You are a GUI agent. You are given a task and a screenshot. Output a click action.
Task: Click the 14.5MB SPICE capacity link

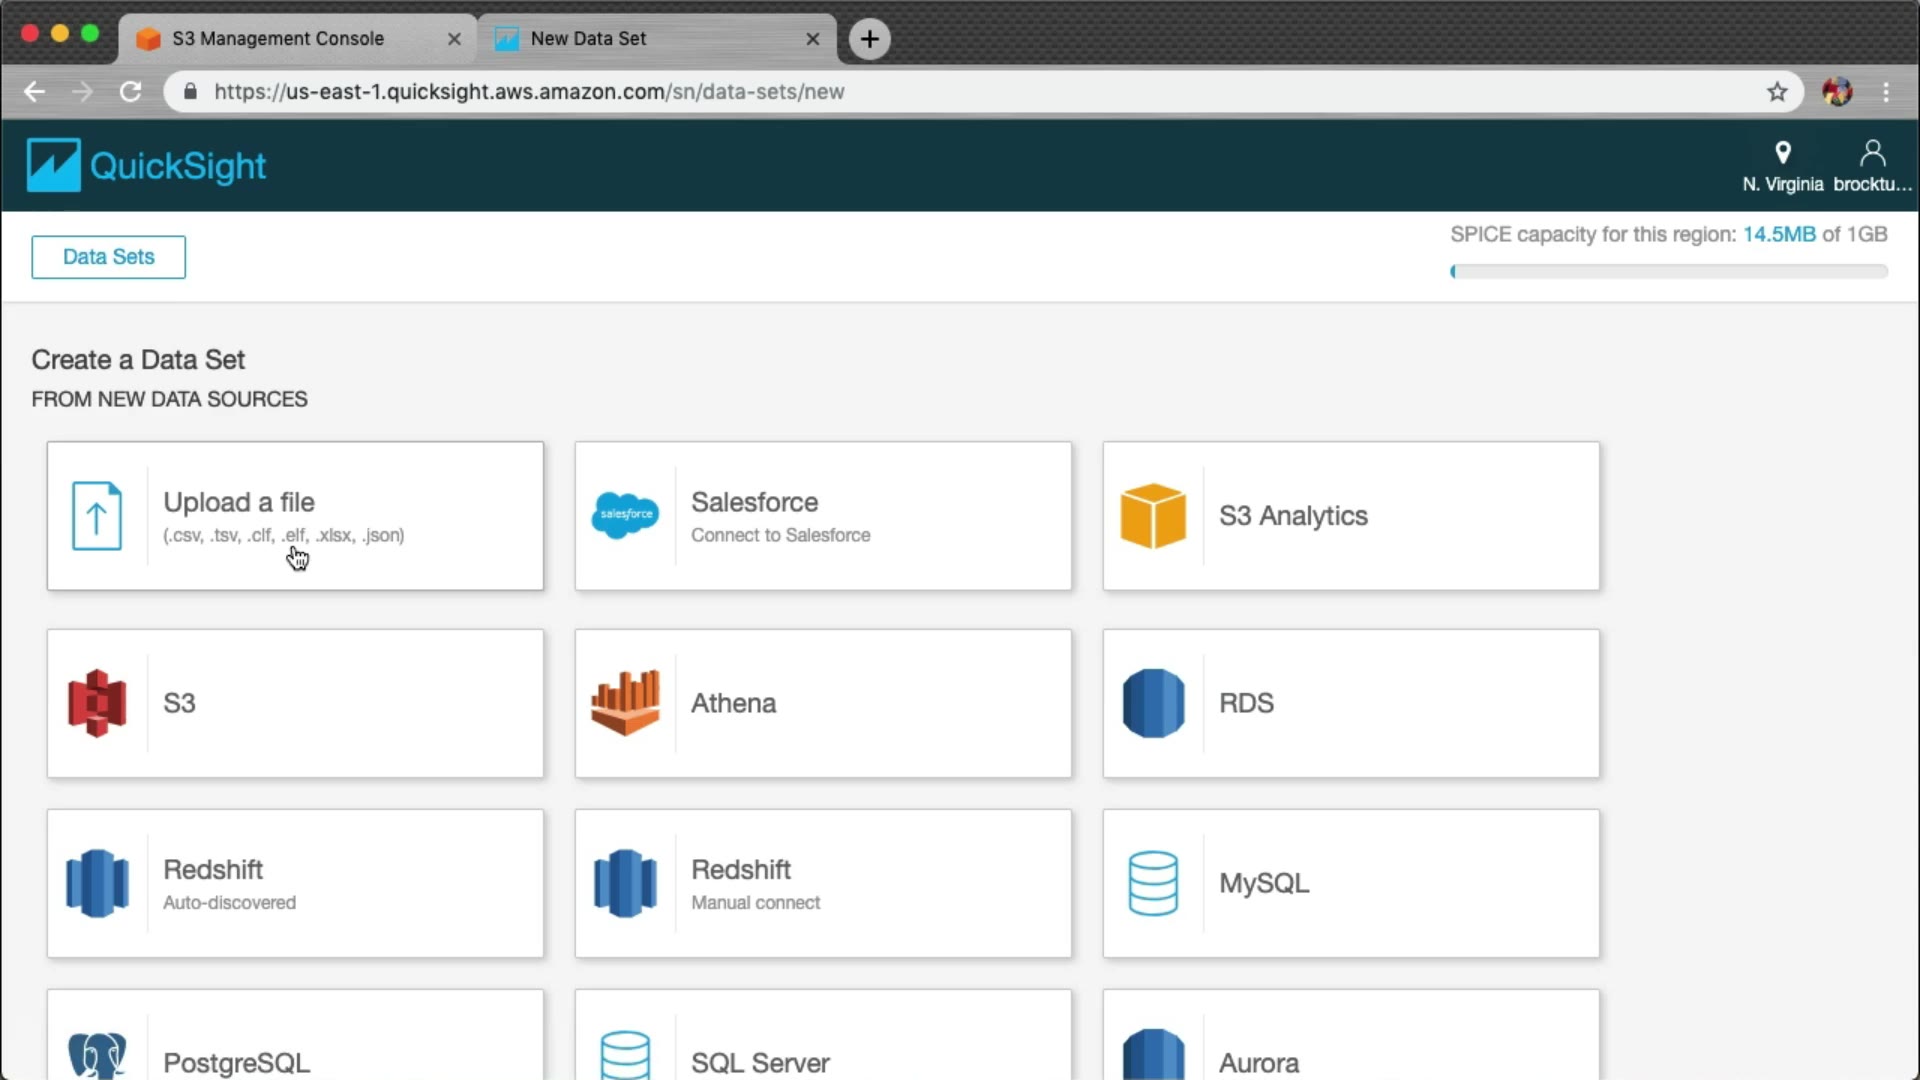click(x=1778, y=234)
